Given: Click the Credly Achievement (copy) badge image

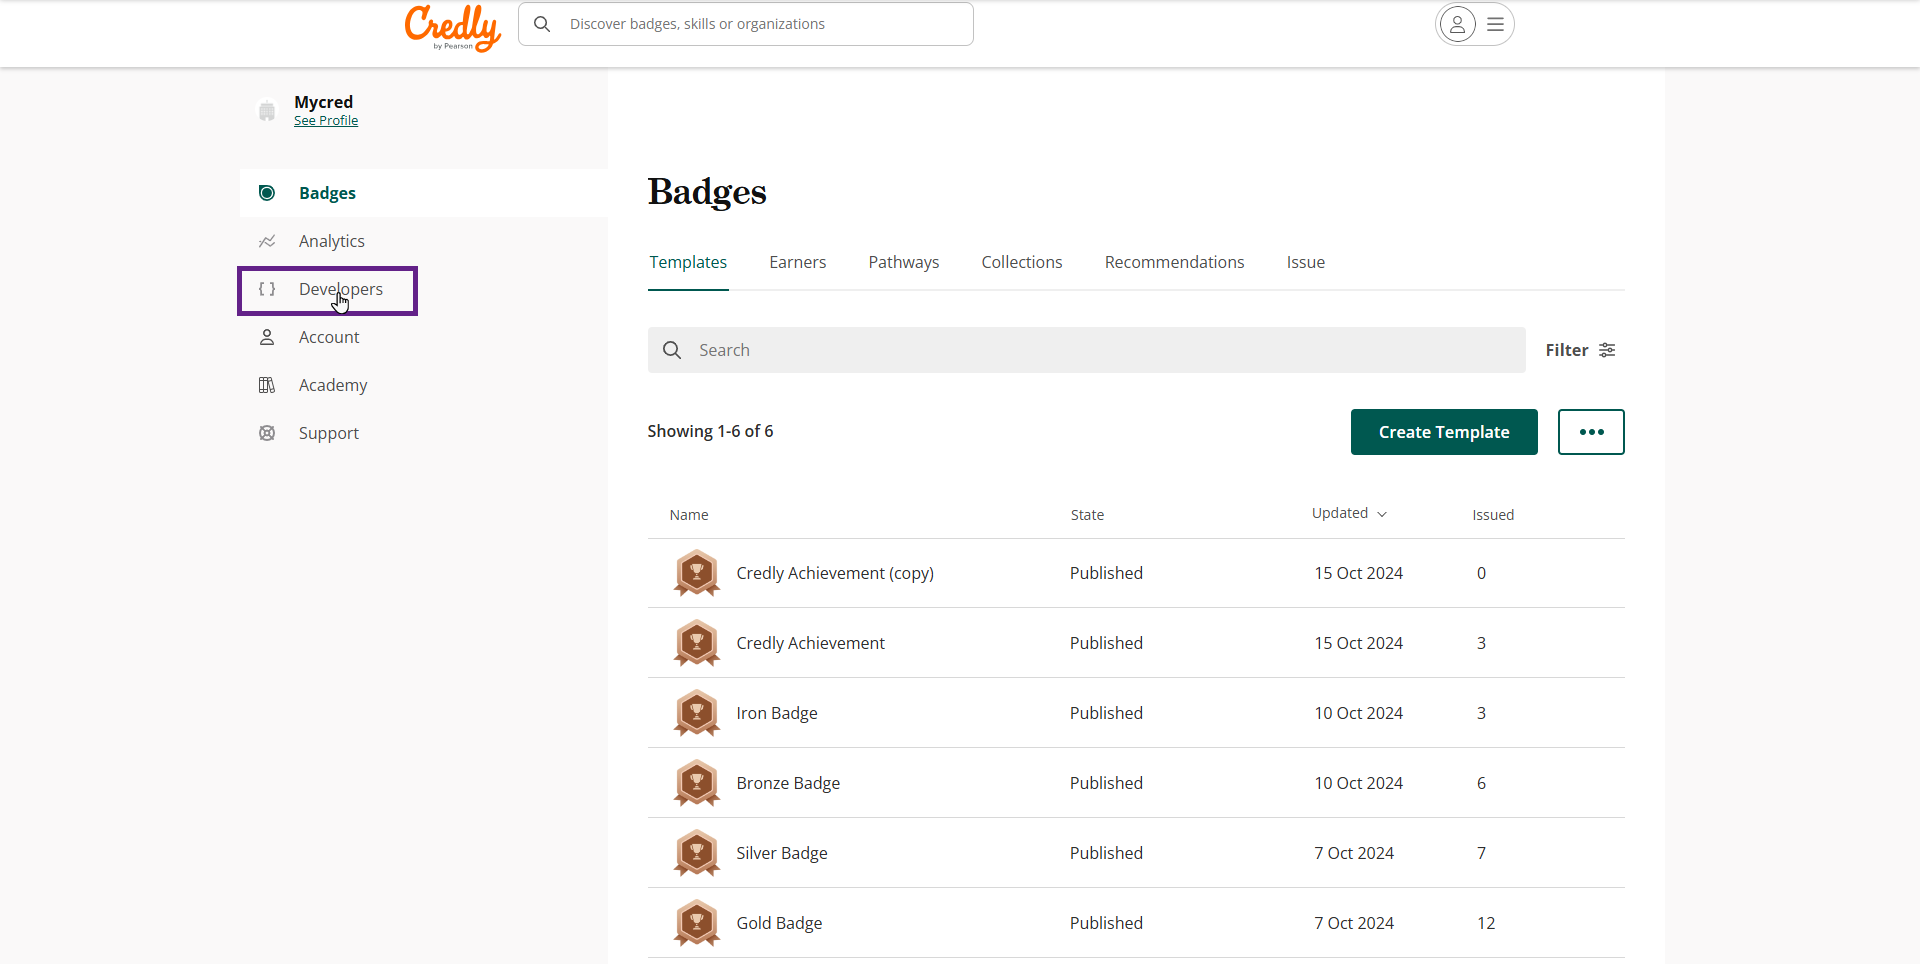Looking at the screenshot, I should [697, 573].
